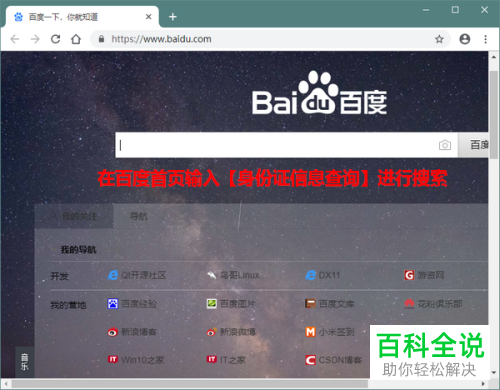Close the 百度一下 tab
Image resolution: width=500 pixels, height=390 pixels.
point(149,17)
